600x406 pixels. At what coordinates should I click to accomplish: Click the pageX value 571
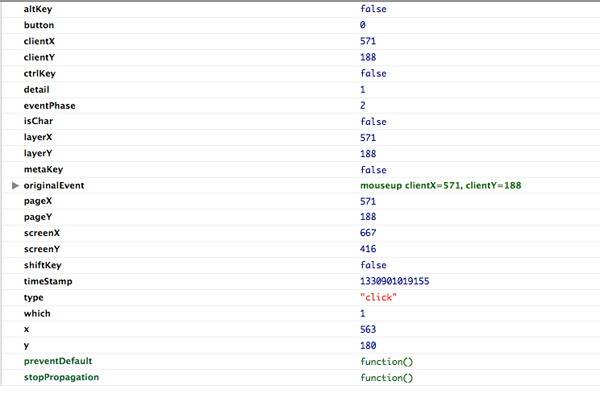[x=368, y=202]
